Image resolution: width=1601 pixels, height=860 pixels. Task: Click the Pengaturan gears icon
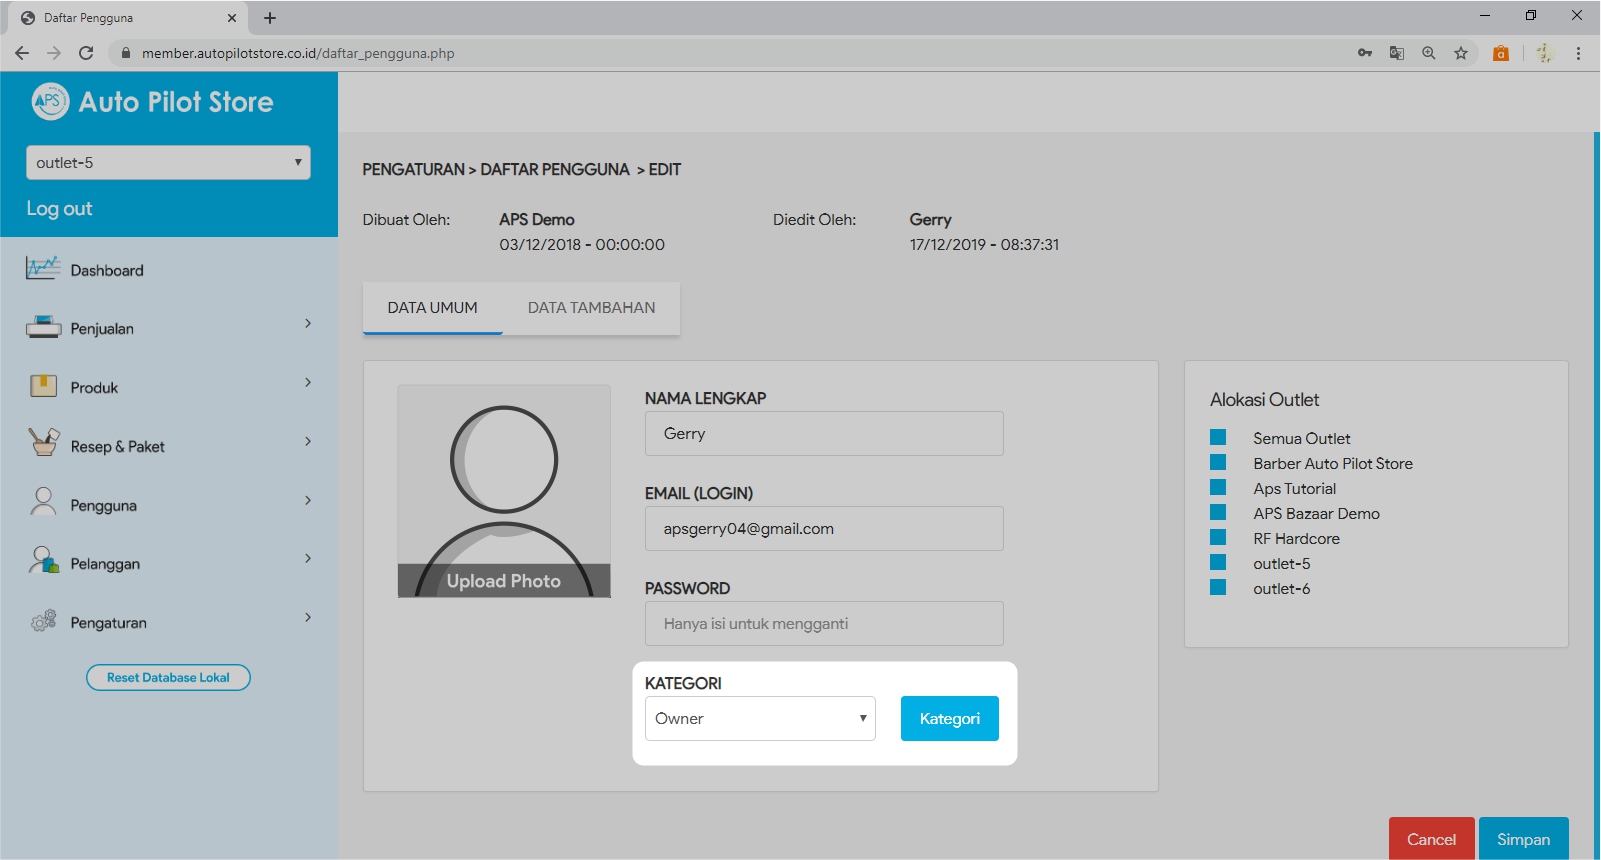click(x=43, y=621)
